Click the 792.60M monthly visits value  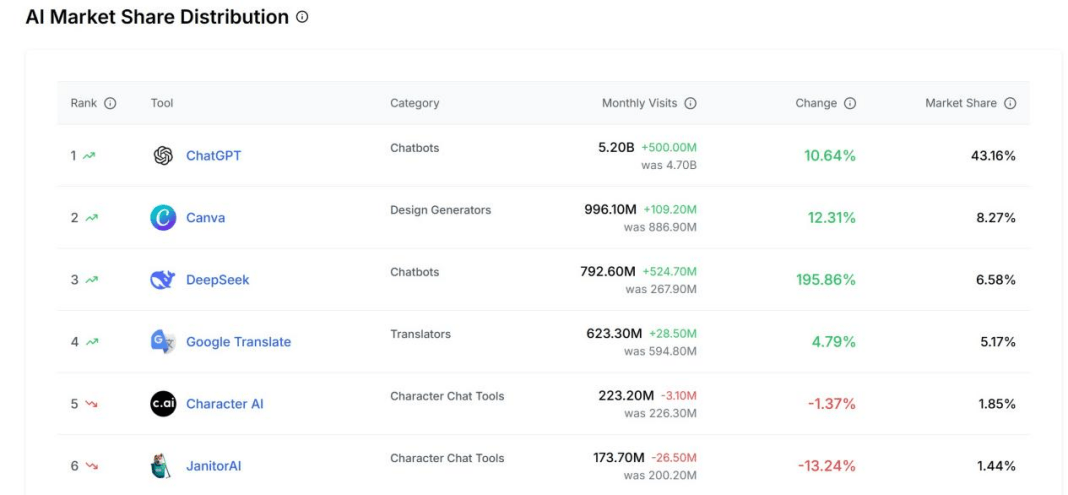coord(608,271)
